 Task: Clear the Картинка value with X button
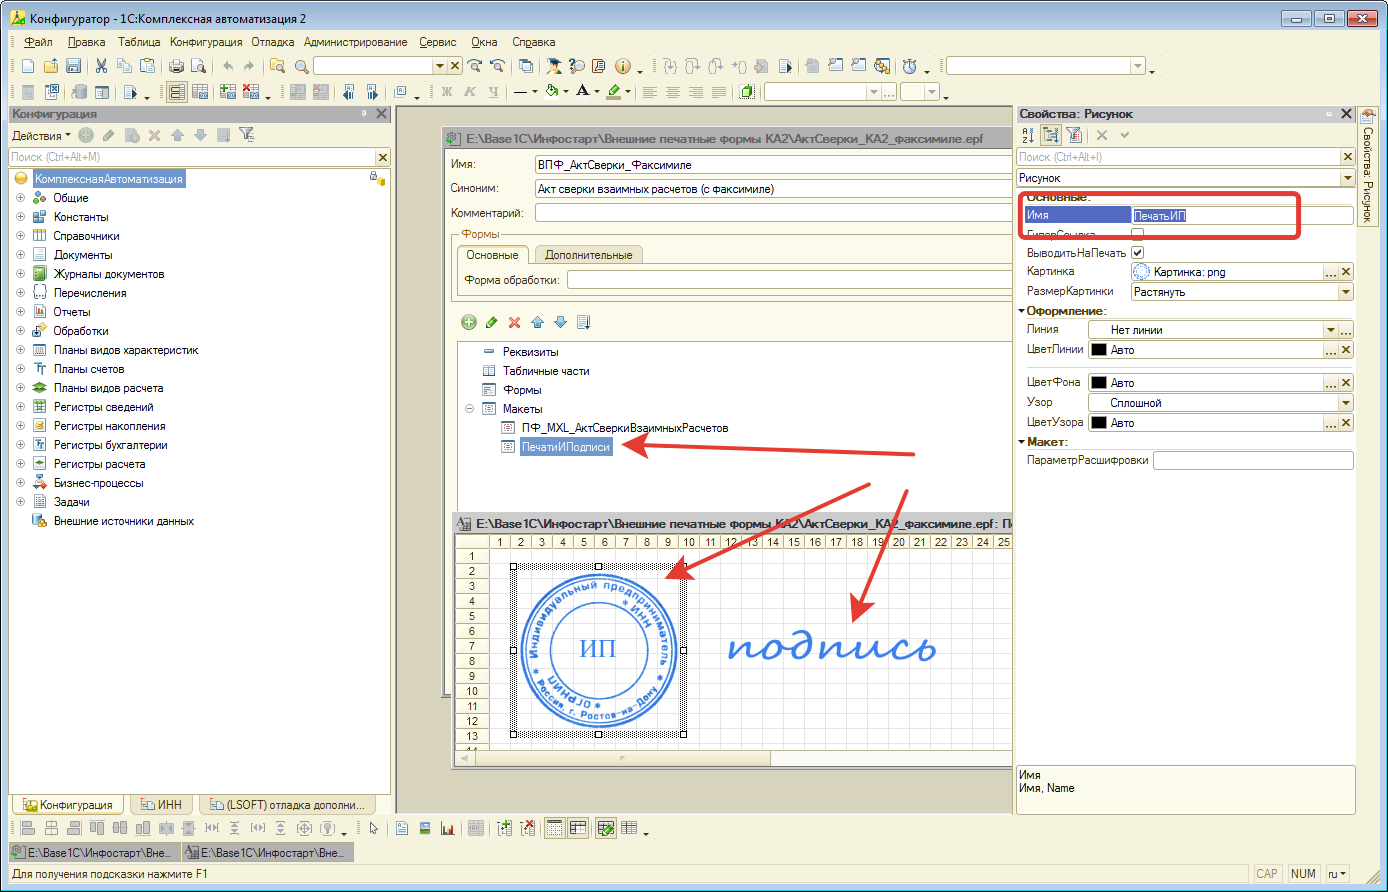tap(1346, 272)
